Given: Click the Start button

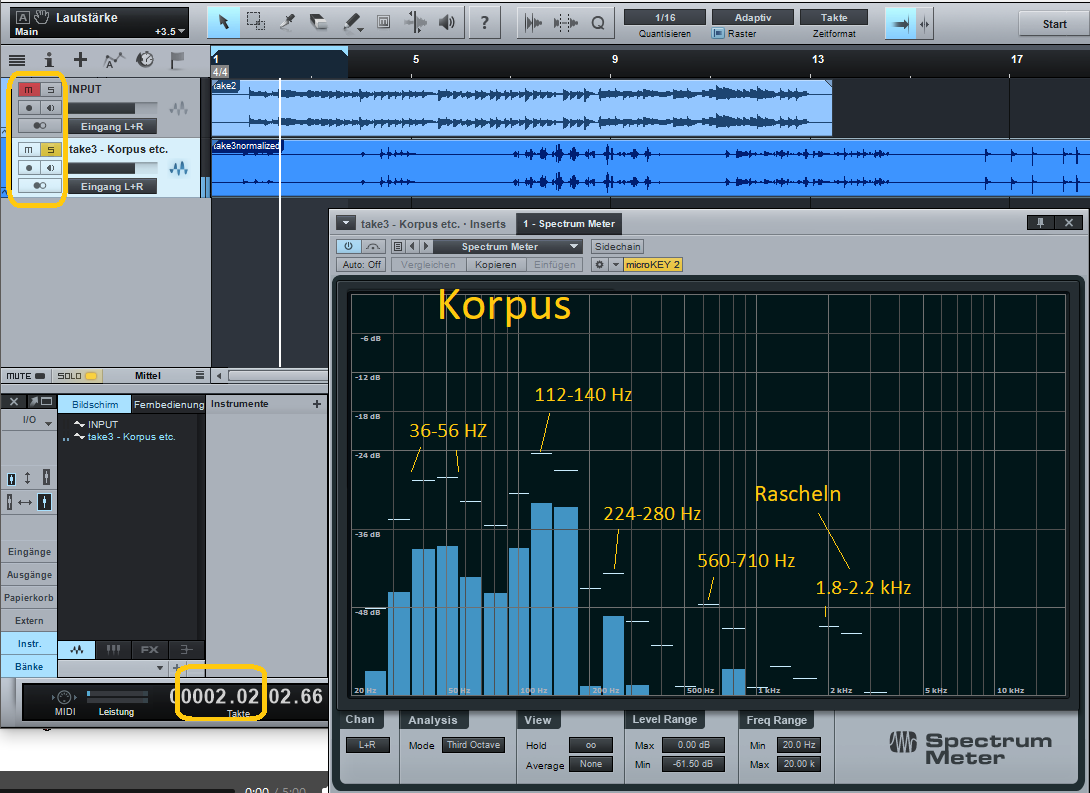Looking at the screenshot, I should pos(1054,24).
